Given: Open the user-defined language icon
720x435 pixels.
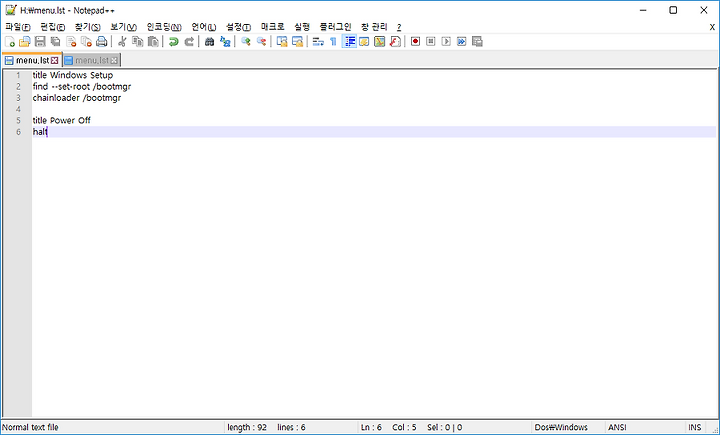Looking at the screenshot, I should (364, 42).
